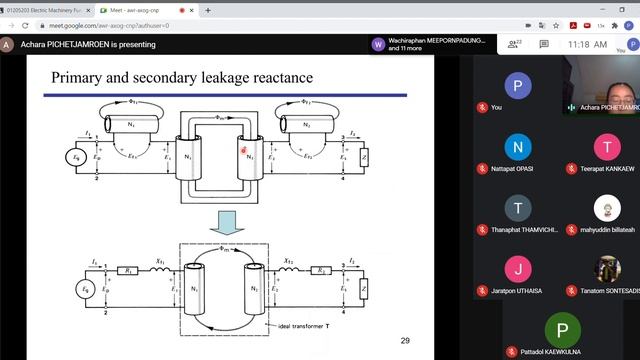Switch to the Meet tab
This screenshot has width=640, height=360.
(x=147, y=10)
